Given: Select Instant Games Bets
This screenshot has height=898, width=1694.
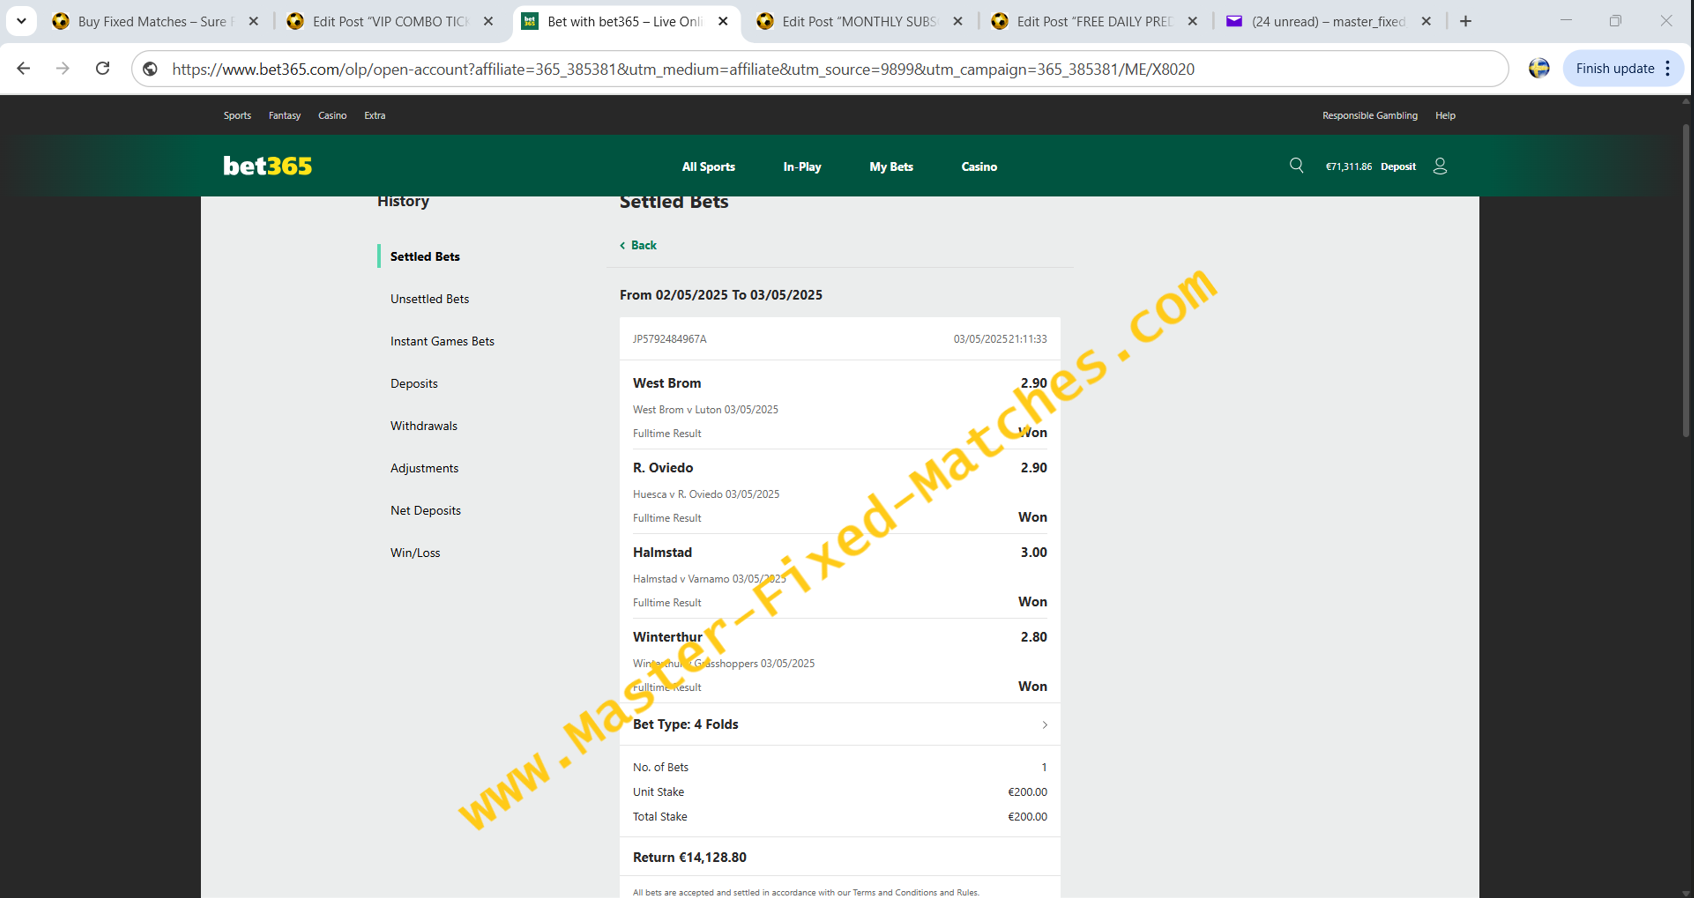Looking at the screenshot, I should tap(442, 341).
